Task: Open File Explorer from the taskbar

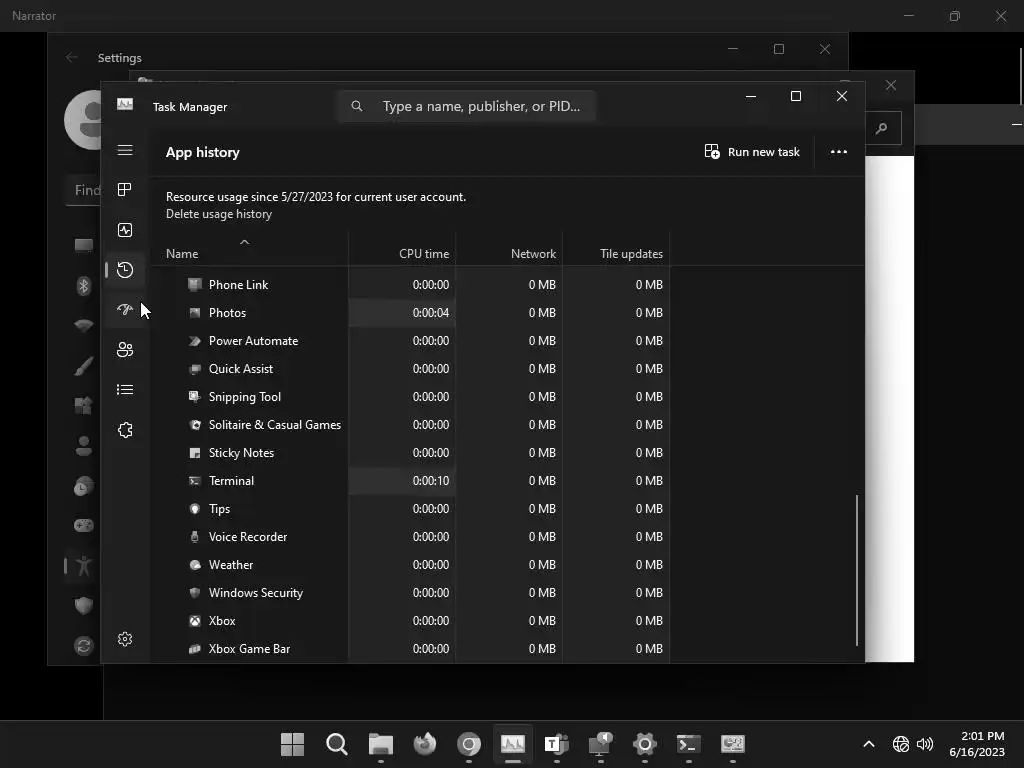Action: tap(380, 744)
